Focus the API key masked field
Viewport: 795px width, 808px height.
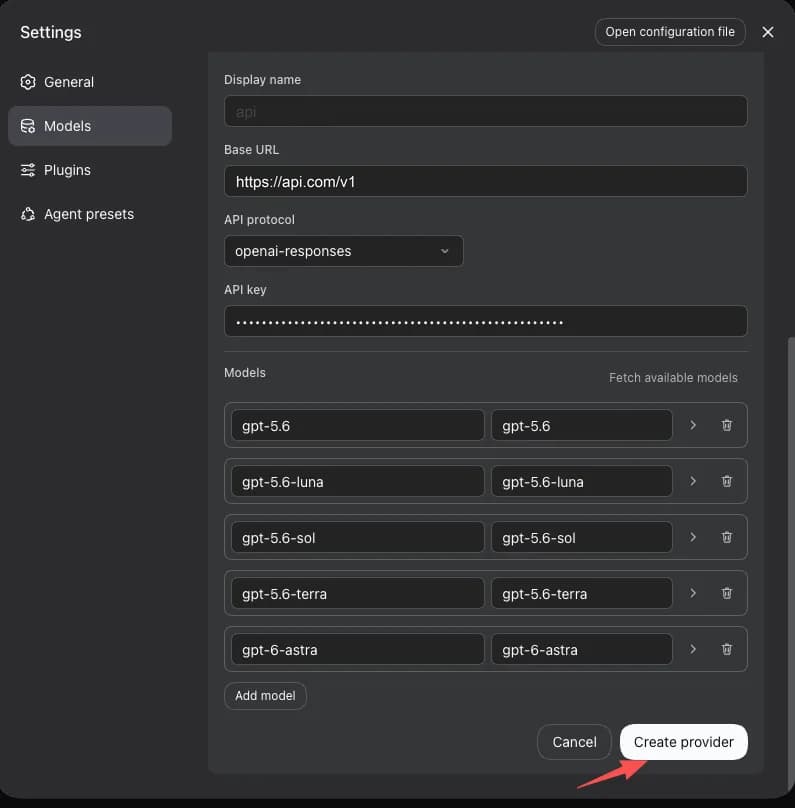[x=486, y=322]
